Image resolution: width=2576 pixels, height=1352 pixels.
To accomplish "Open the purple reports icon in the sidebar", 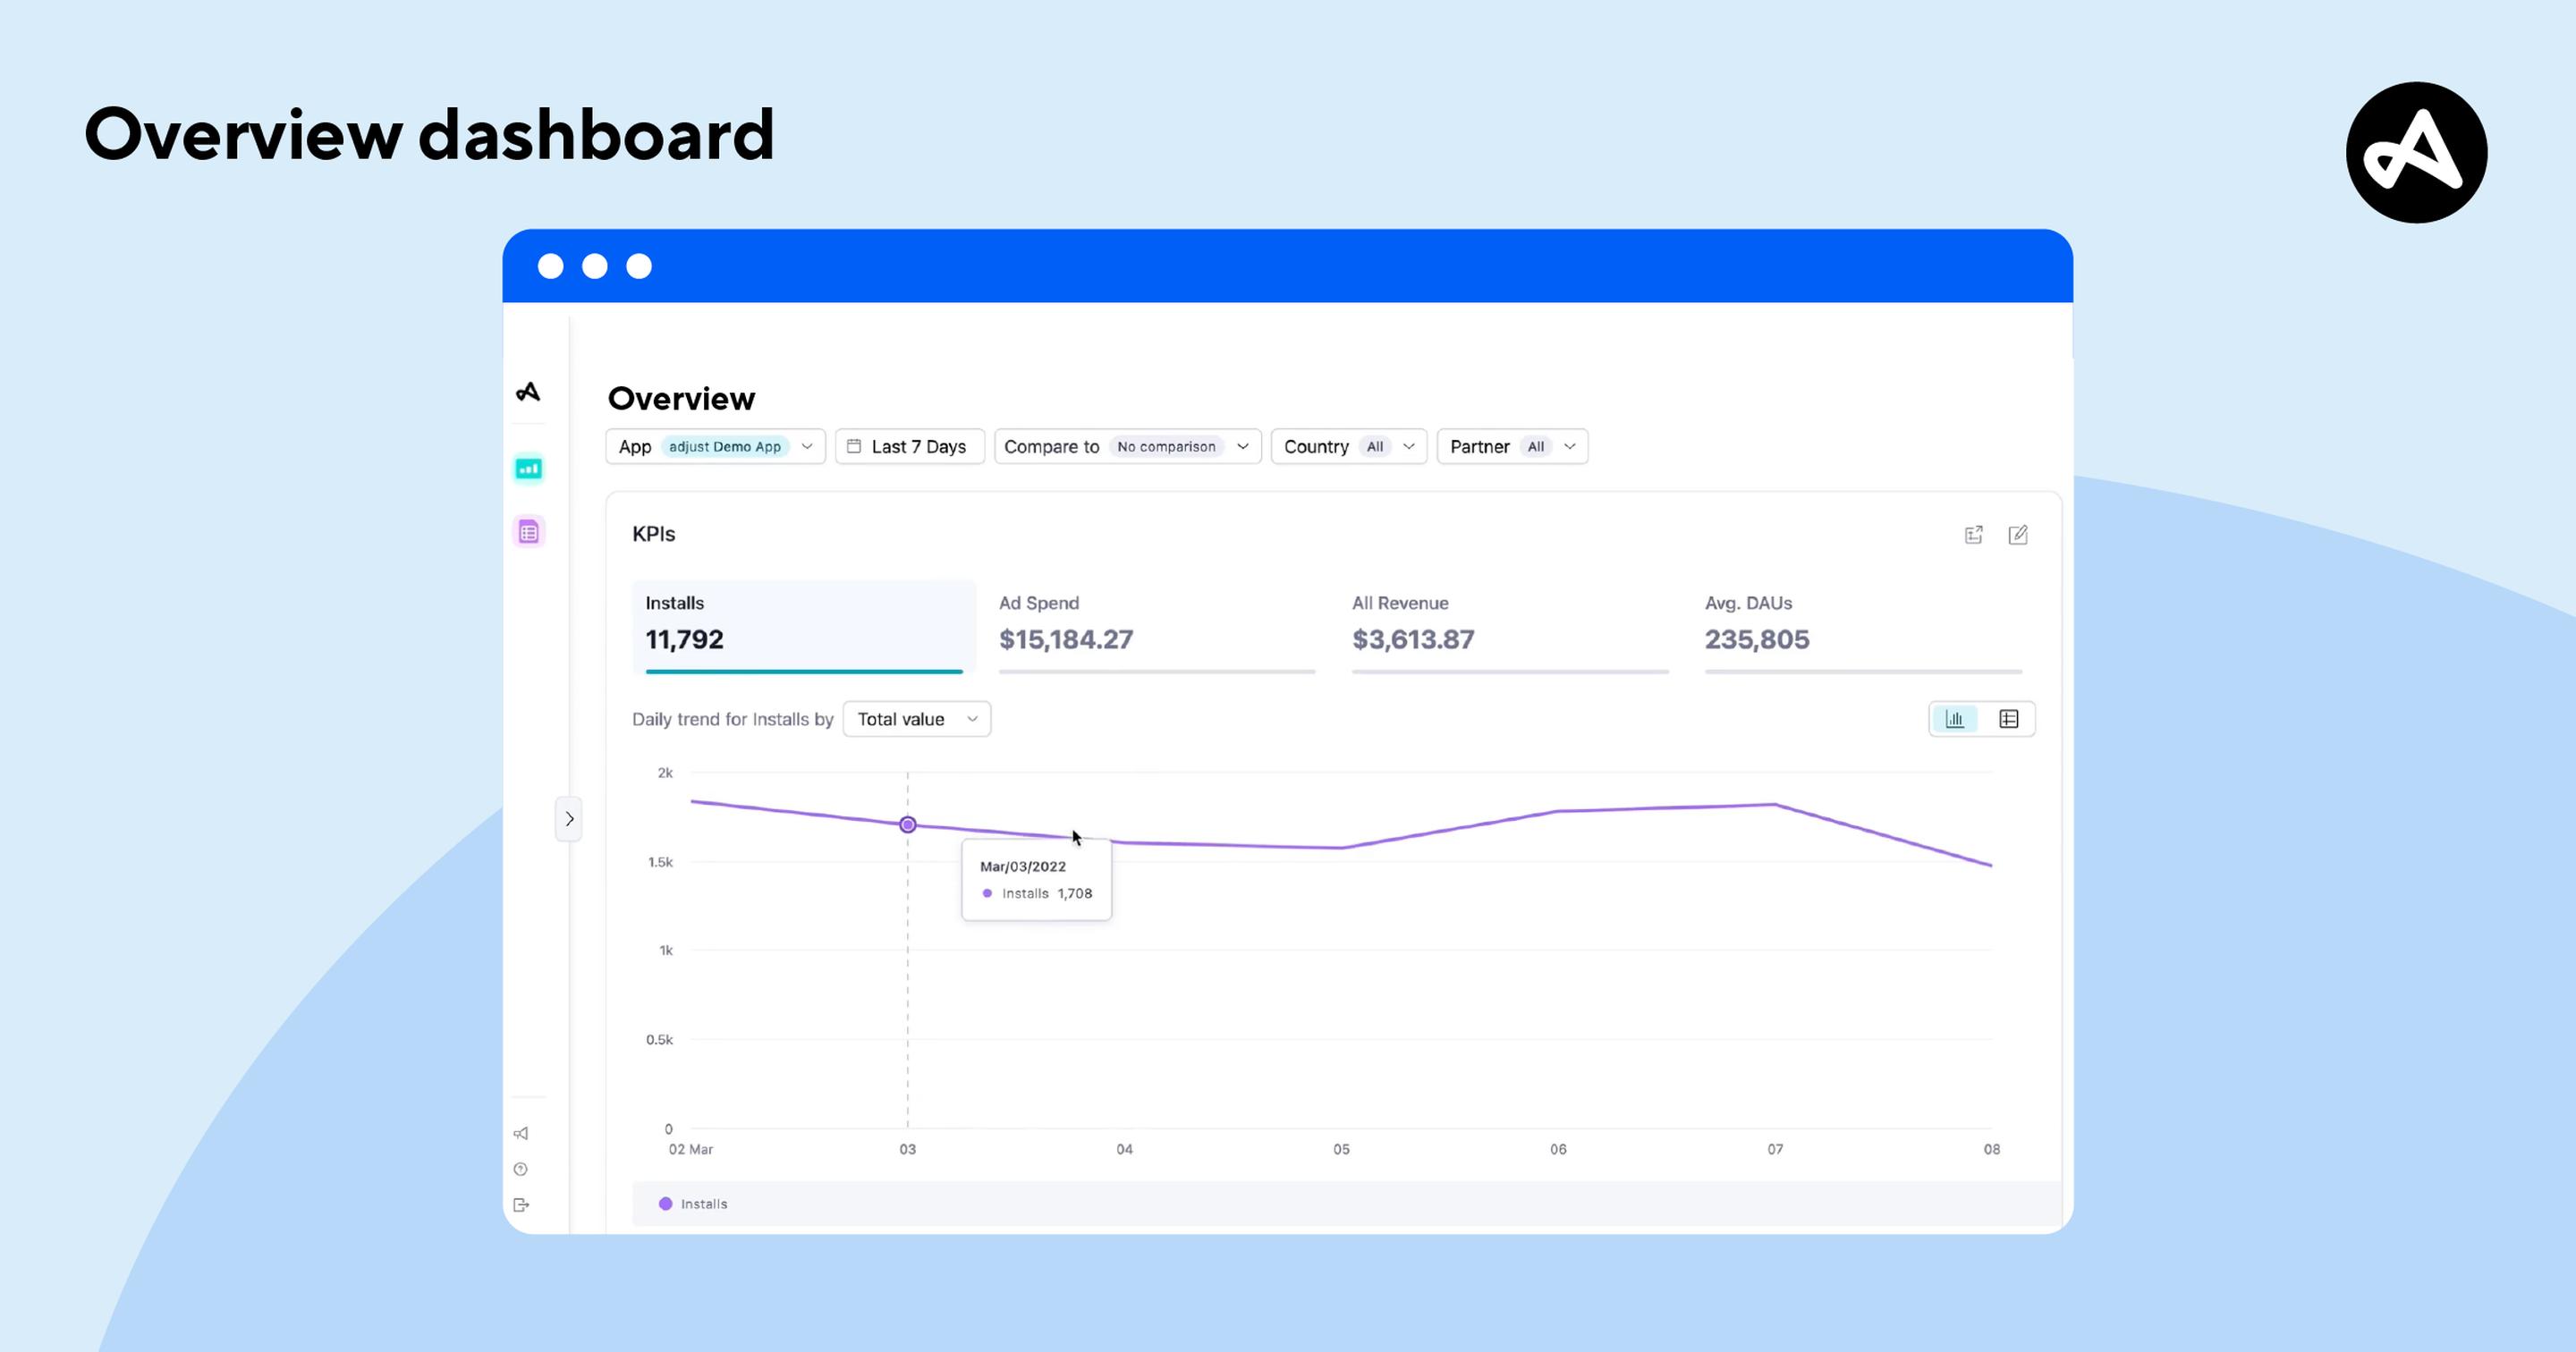I will (x=528, y=532).
